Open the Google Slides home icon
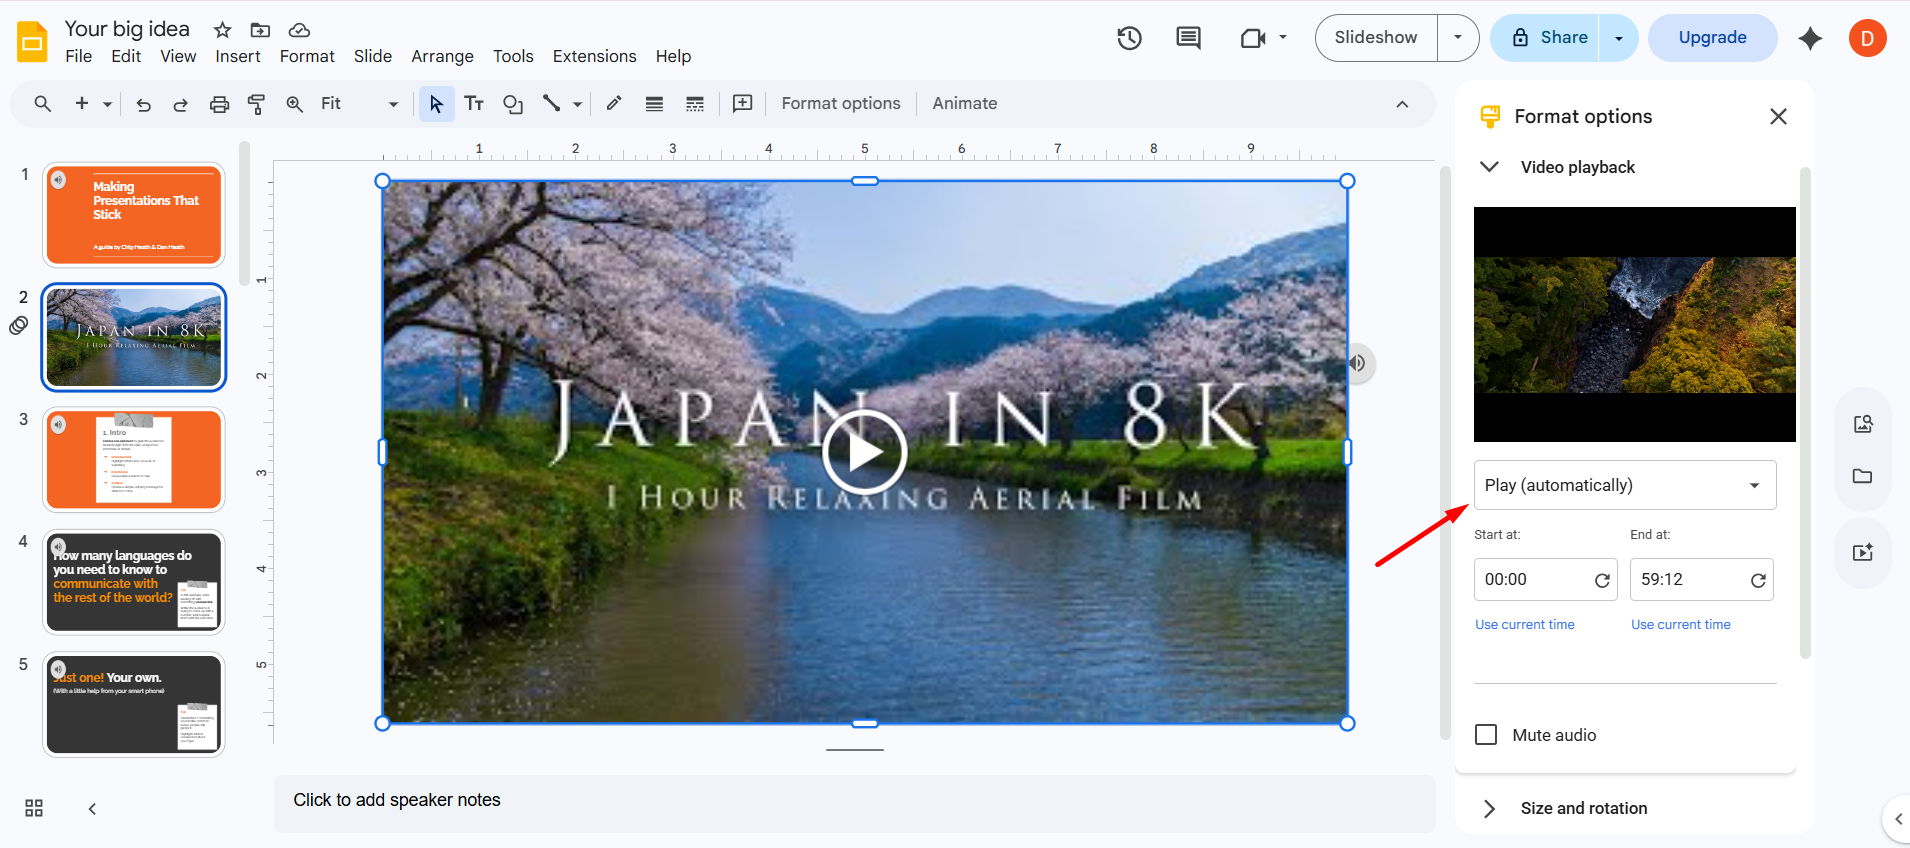1910x848 pixels. [33, 42]
